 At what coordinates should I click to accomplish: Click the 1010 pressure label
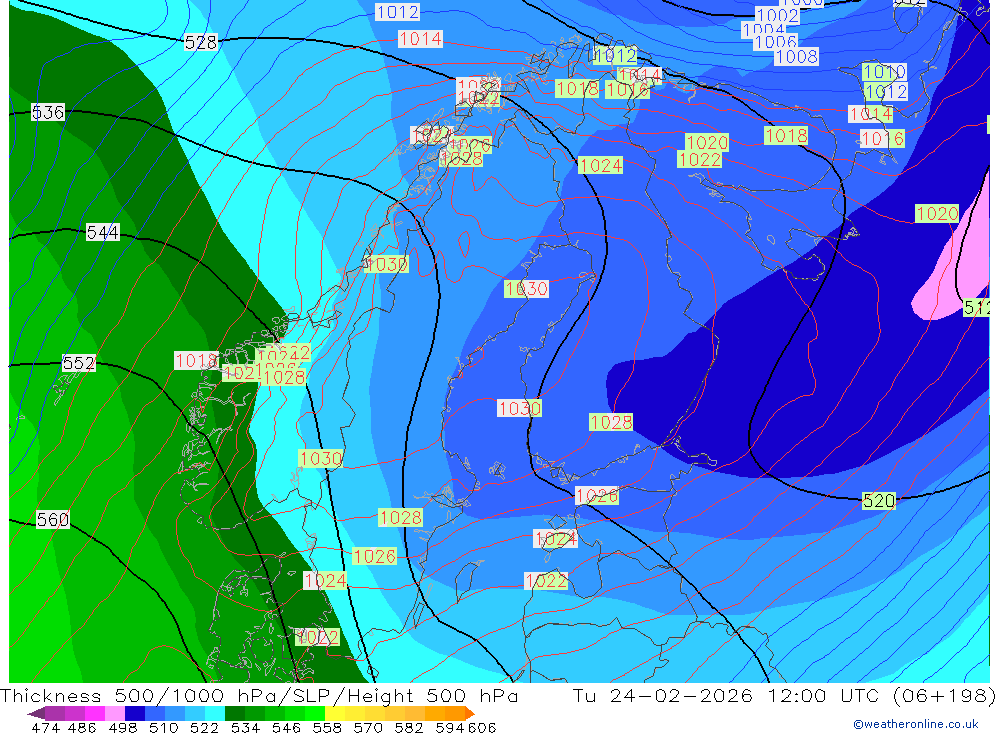click(884, 71)
